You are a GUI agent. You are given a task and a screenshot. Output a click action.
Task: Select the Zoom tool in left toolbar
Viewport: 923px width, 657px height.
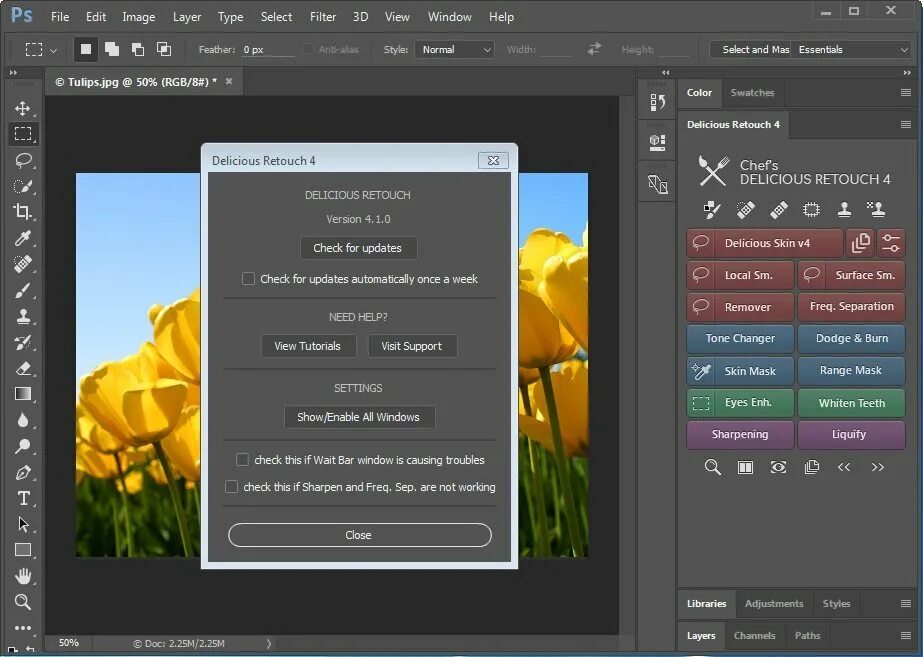(23, 602)
